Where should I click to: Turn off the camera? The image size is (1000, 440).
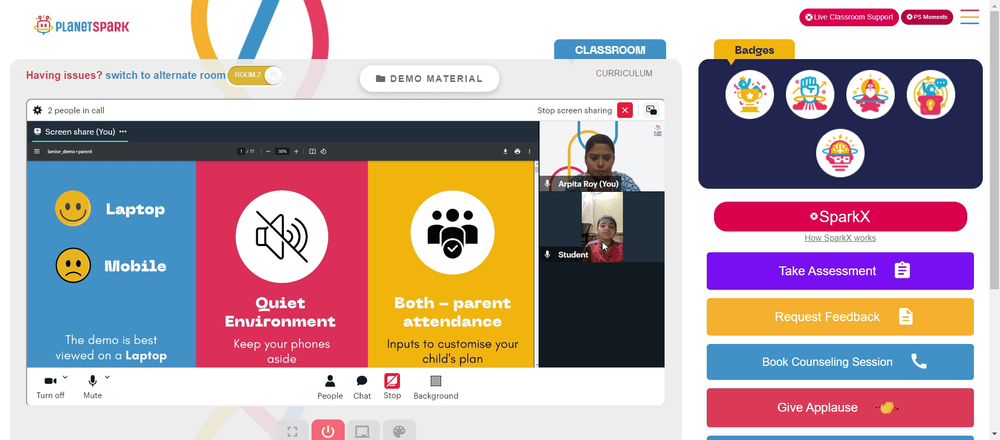click(50, 386)
